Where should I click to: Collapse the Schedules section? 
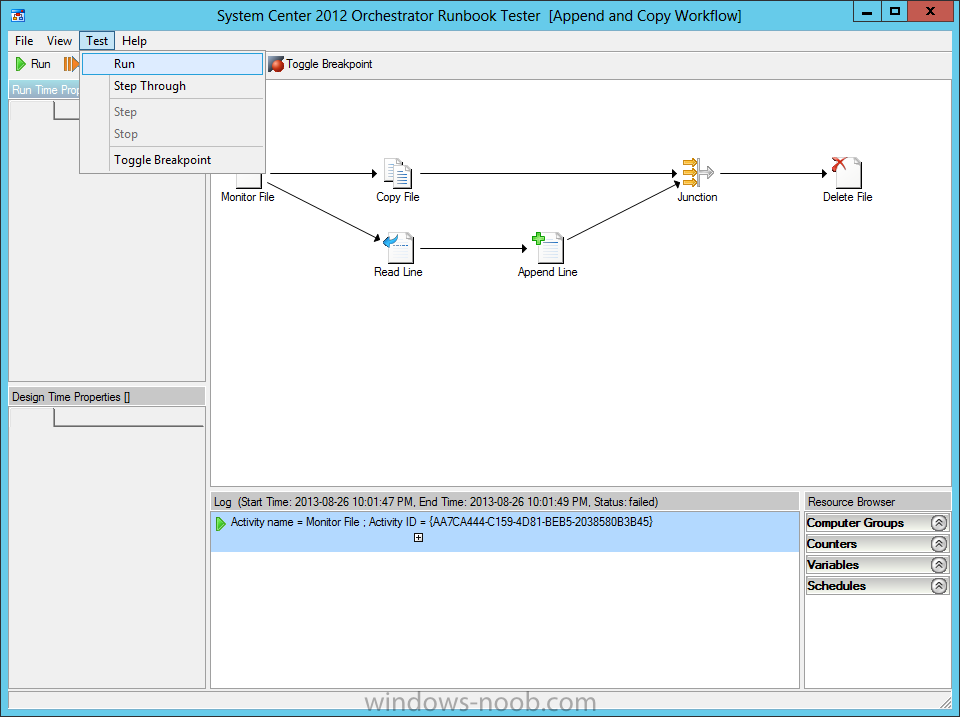point(939,586)
